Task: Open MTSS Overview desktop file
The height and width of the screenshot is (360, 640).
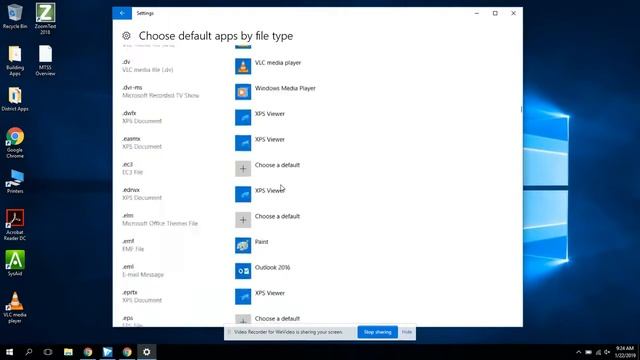Action: tap(45, 60)
